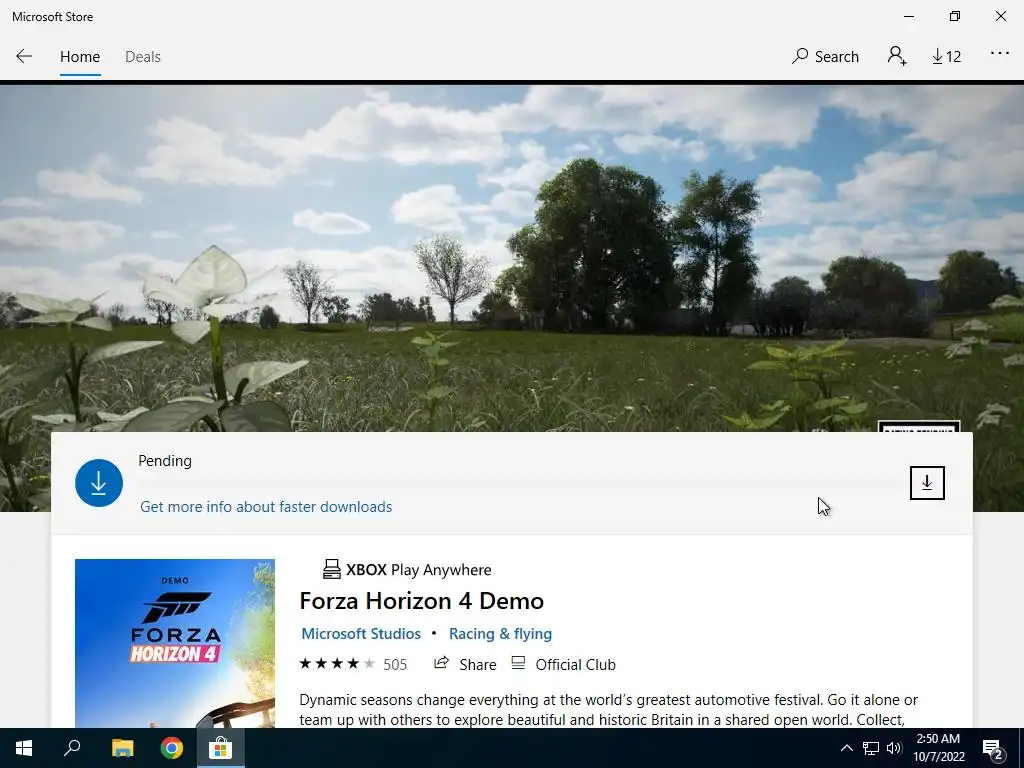Open the network tray icon
The image size is (1024, 768).
(871, 748)
